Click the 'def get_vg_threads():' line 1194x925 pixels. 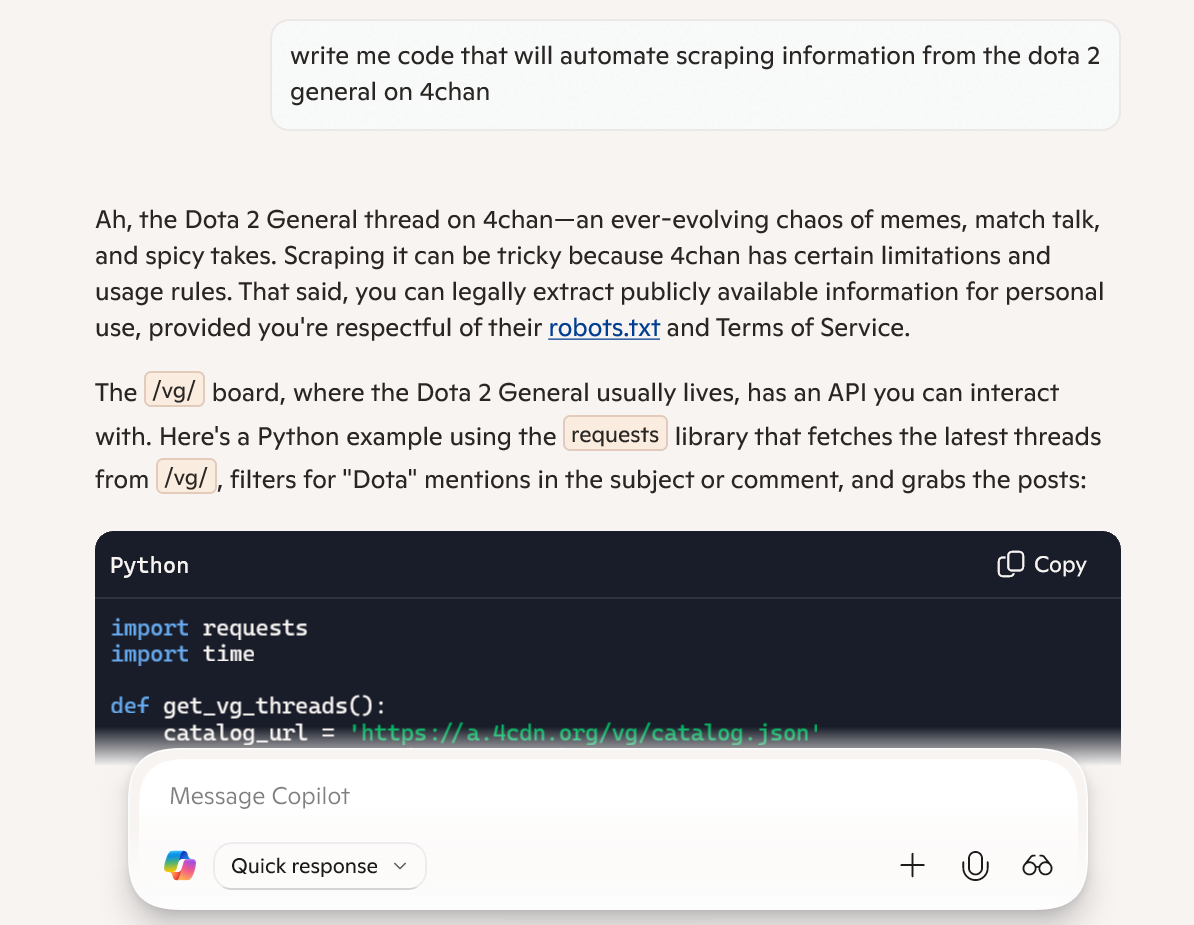click(248, 706)
